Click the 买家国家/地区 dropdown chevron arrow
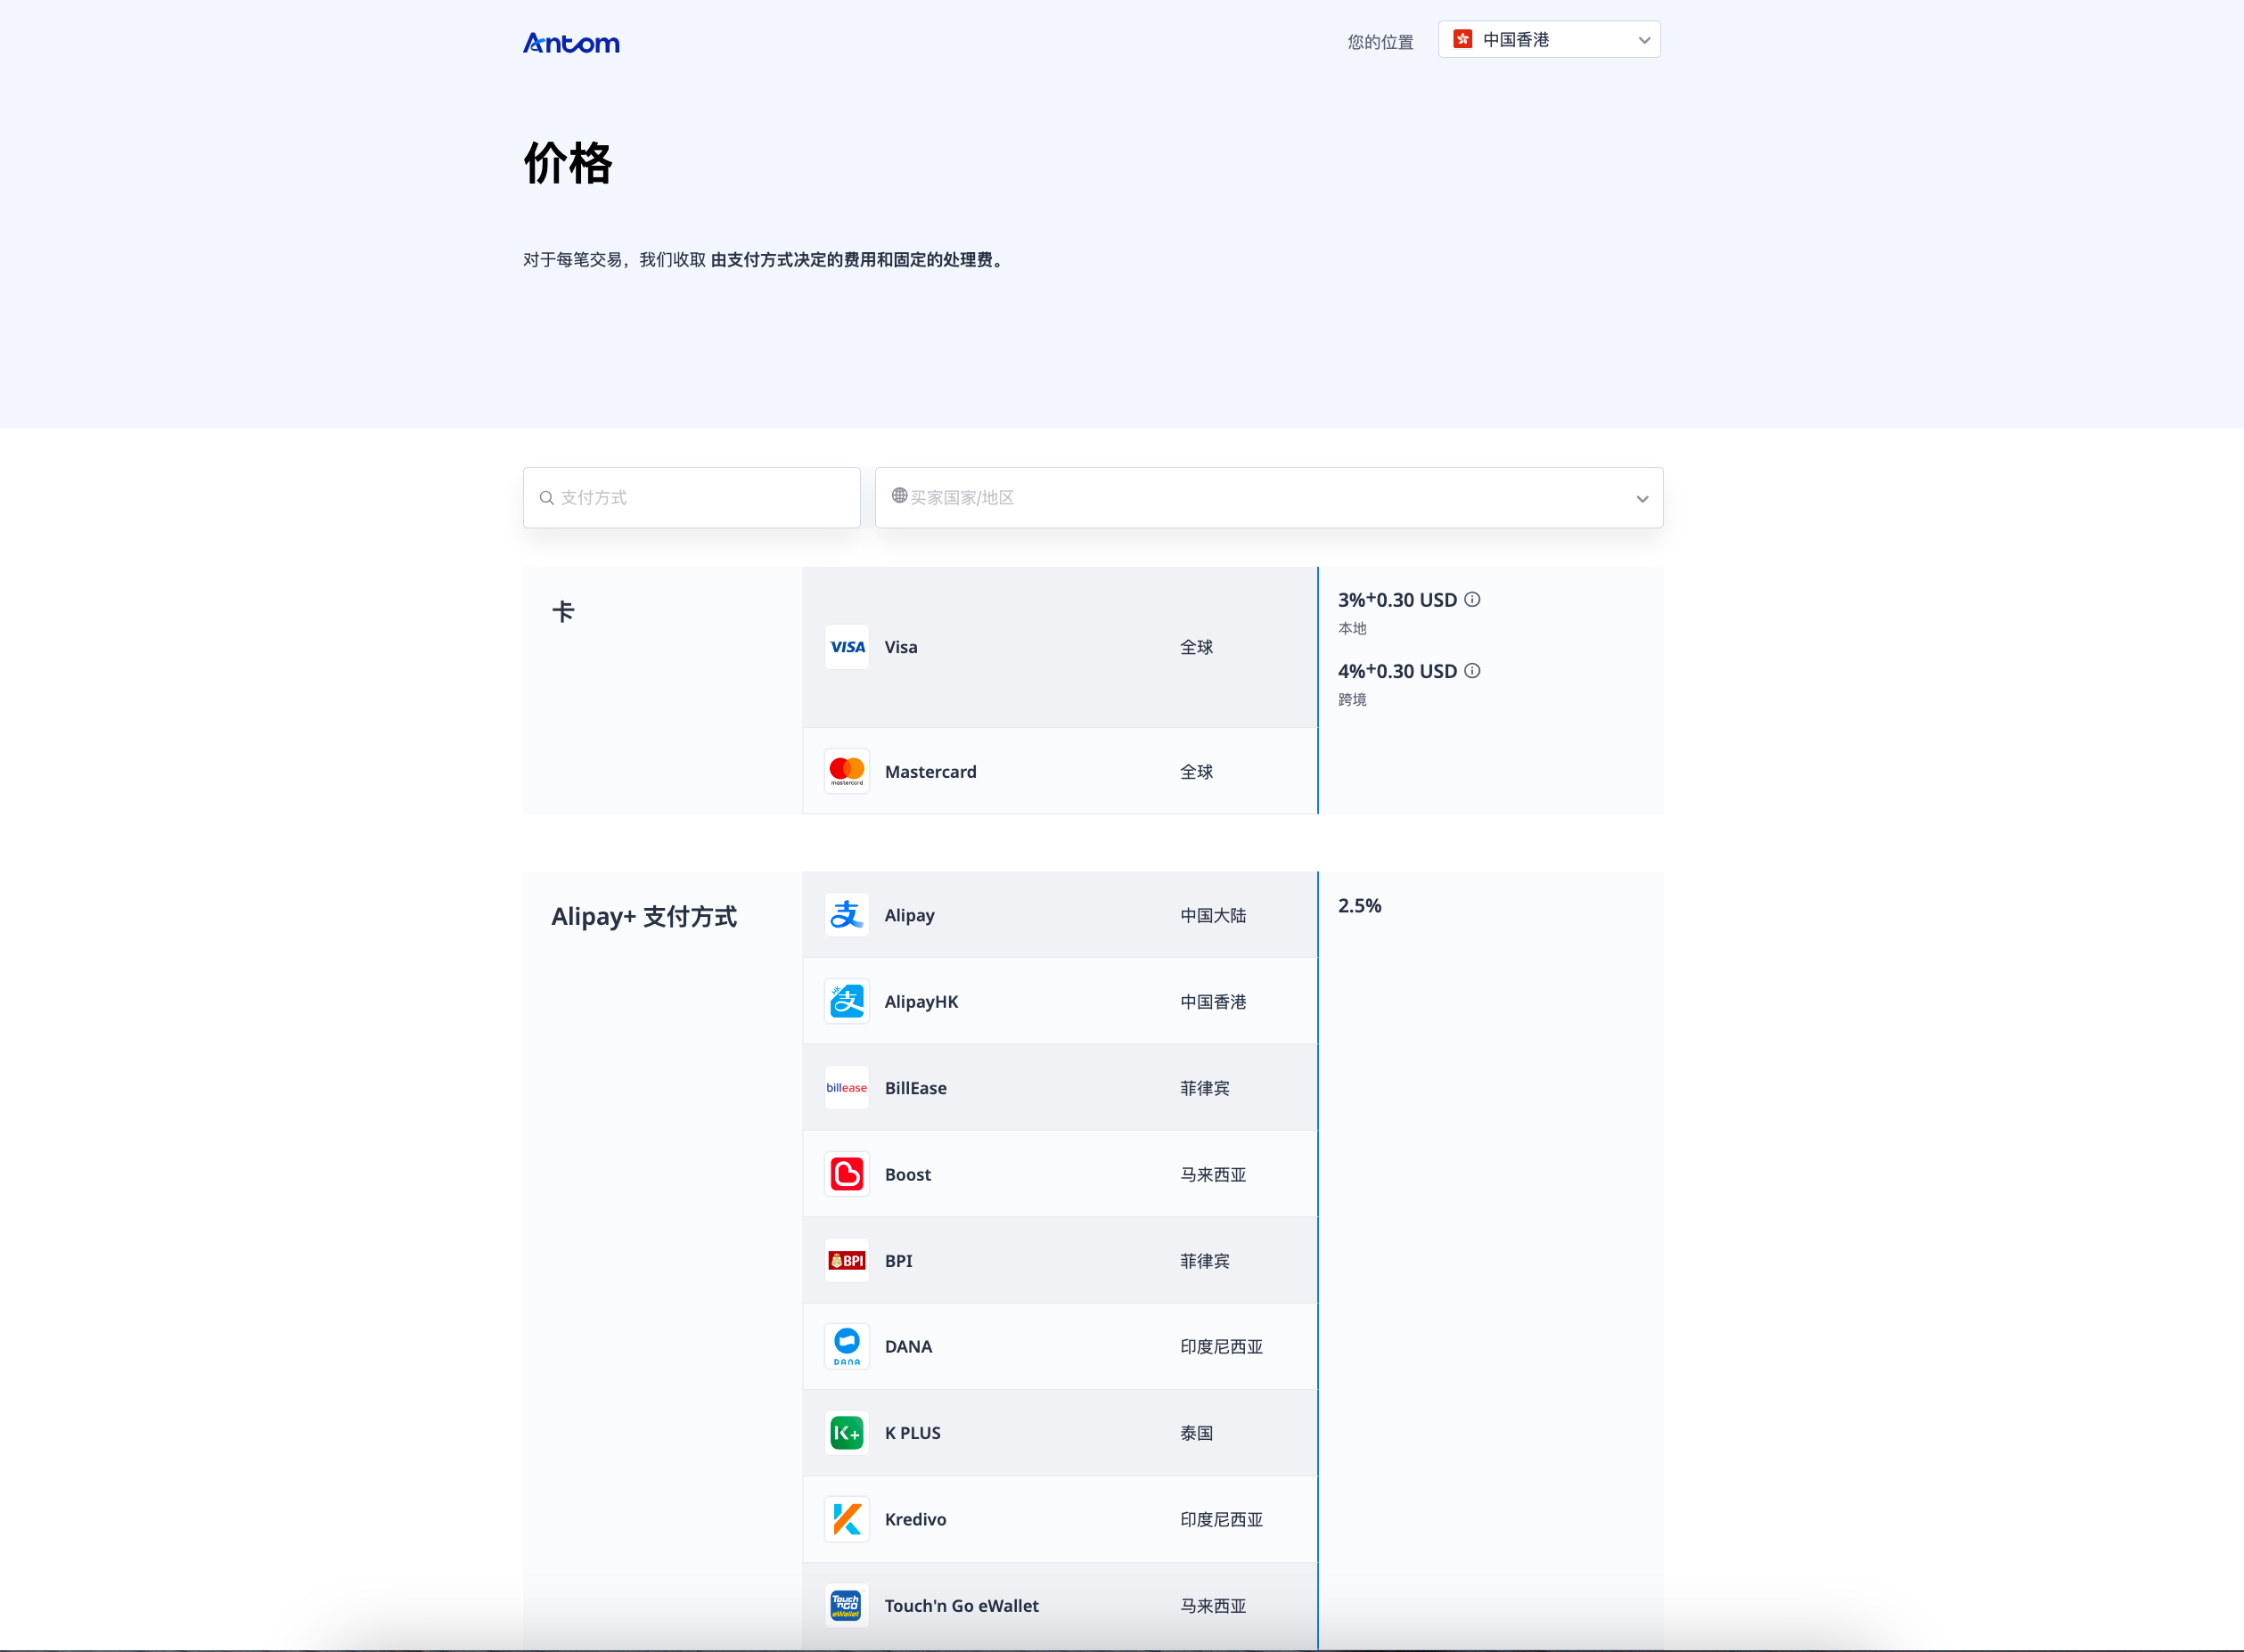Viewport: 2244px width, 1652px height. (x=1642, y=498)
